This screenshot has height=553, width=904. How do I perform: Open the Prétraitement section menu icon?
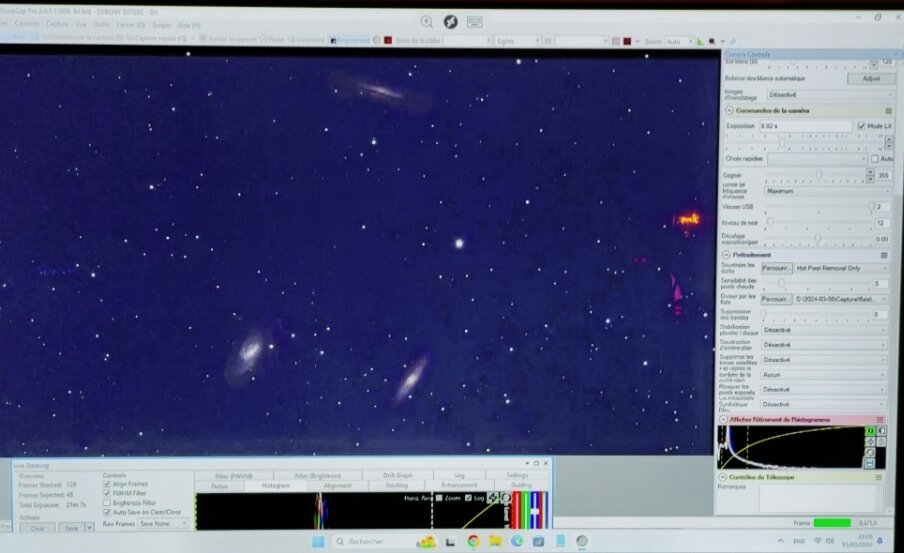pyautogui.click(x=884, y=255)
